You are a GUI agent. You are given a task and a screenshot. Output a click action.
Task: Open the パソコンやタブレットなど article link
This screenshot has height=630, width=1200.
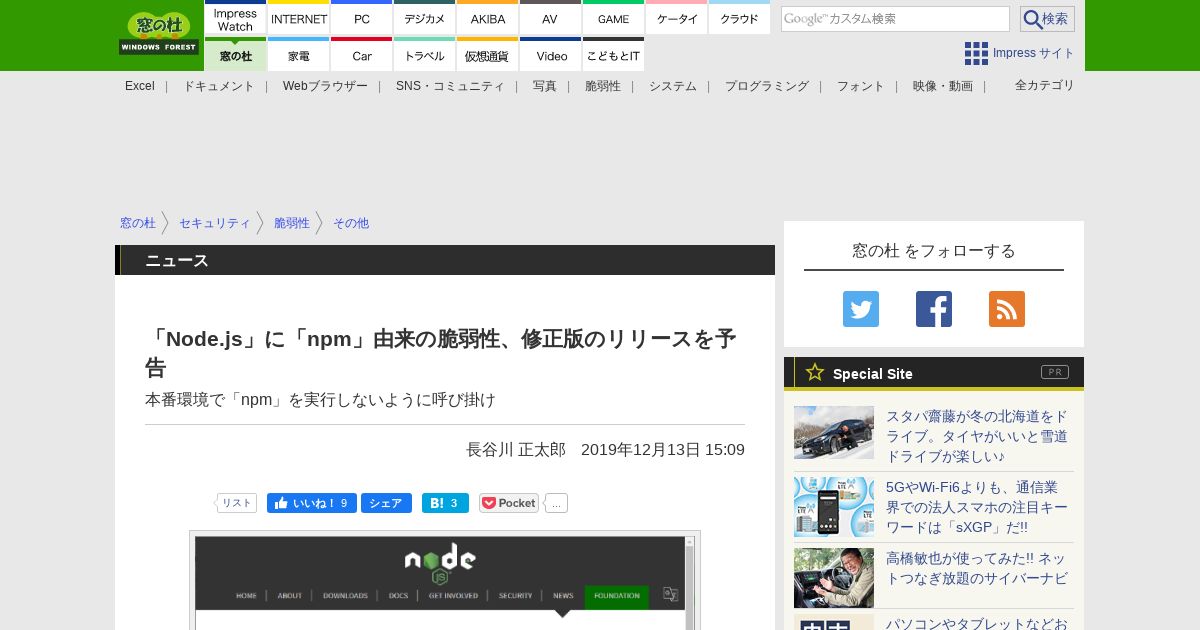977,624
